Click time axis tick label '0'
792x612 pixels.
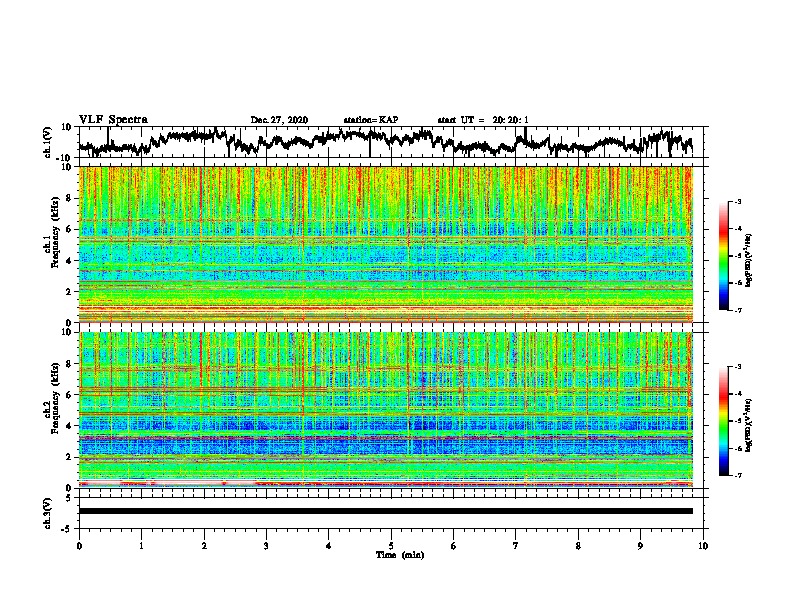pyautogui.click(x=79, y=546)
